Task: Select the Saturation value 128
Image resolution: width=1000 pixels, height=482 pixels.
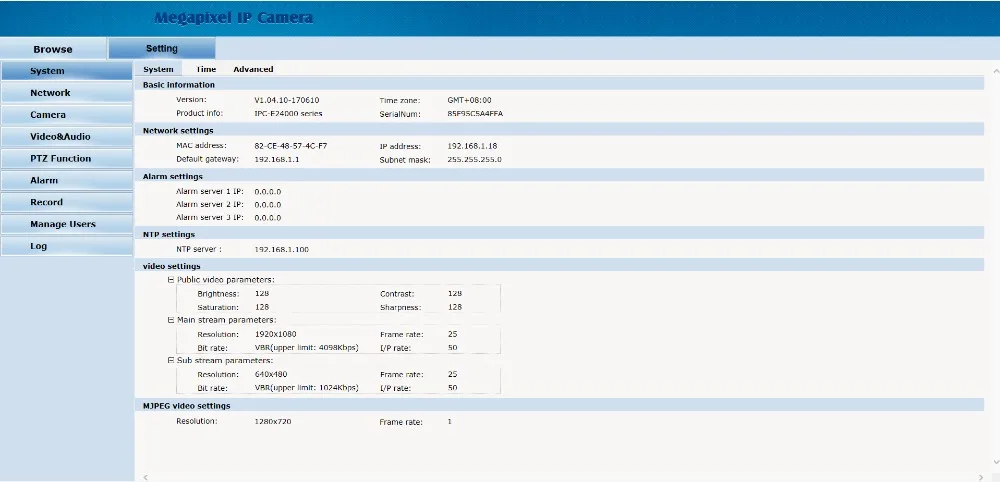Action: (261, 307)
